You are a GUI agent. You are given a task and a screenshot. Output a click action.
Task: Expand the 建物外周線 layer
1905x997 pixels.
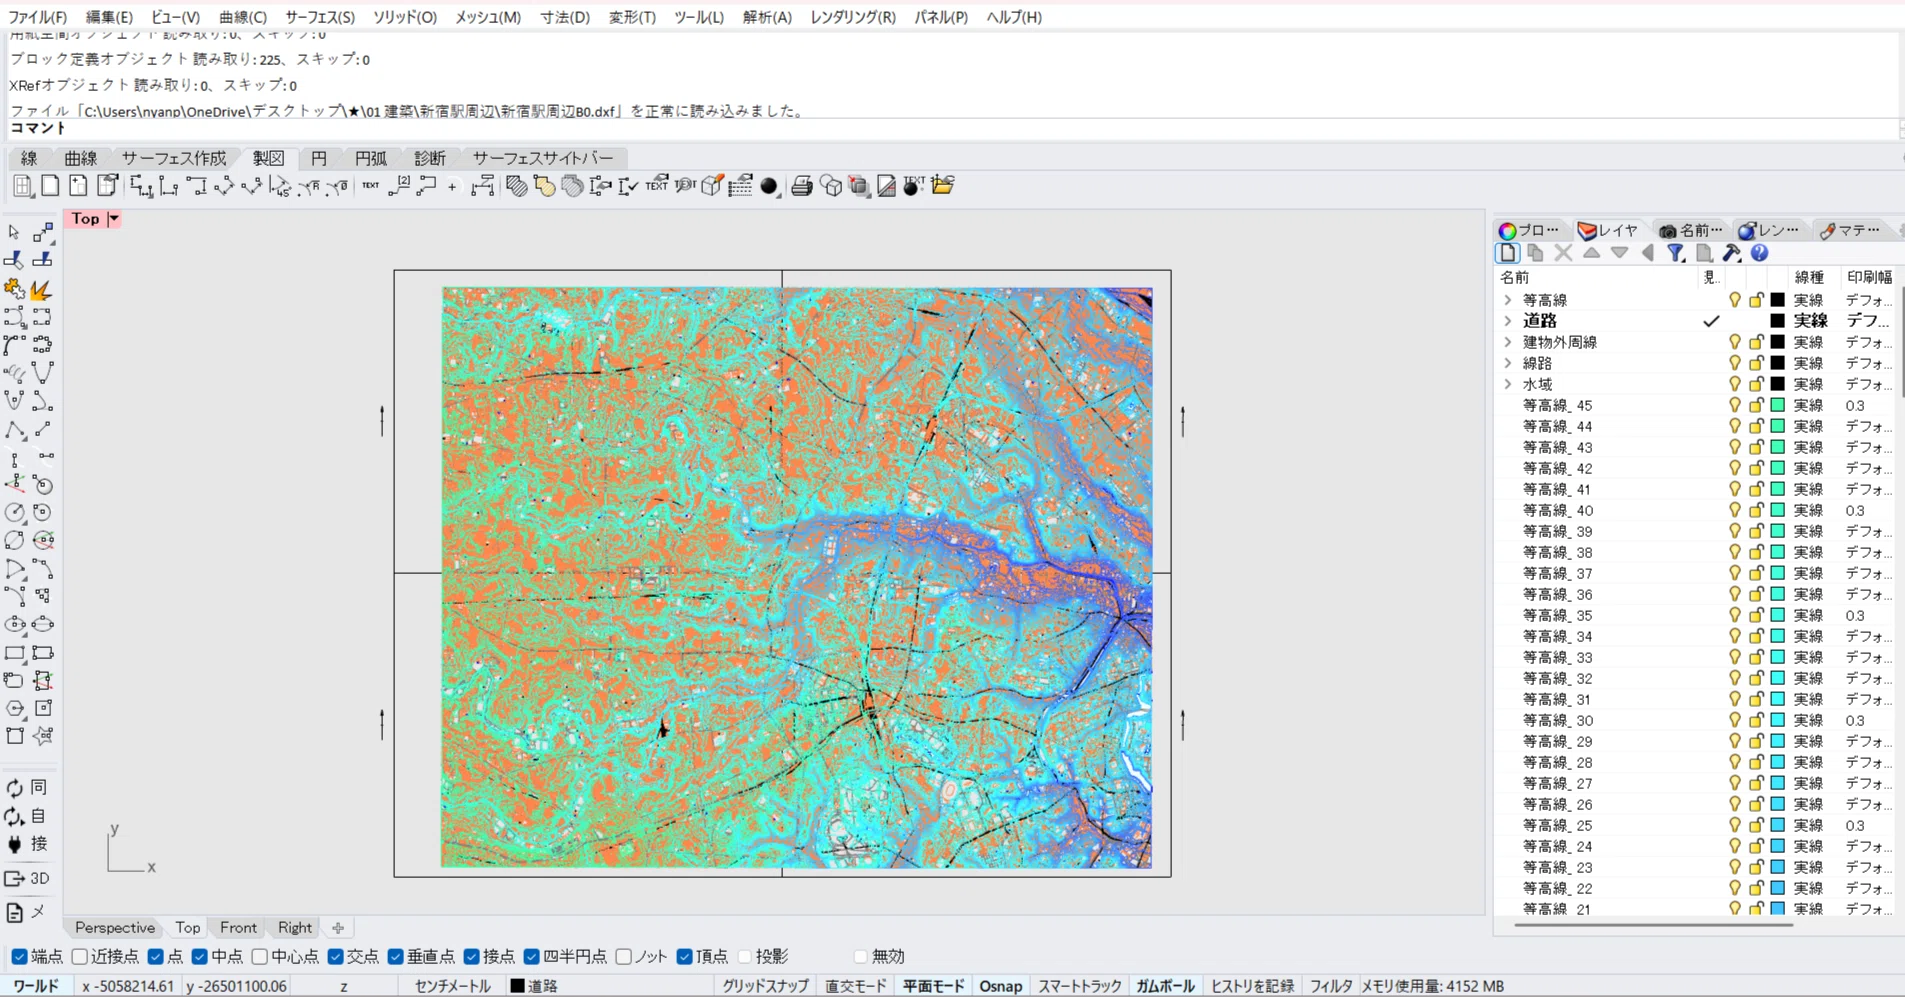click(x=1508, y=341)
